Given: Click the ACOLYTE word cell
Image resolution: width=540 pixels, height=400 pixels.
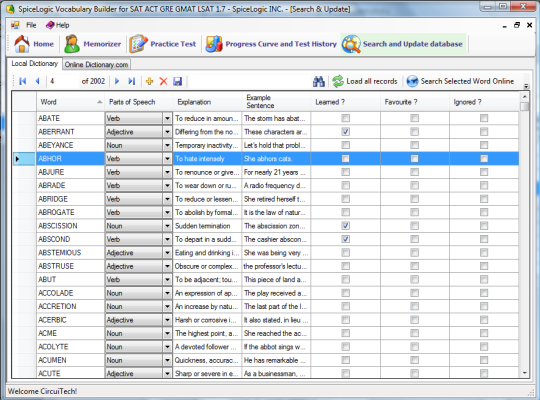Looking at the screenshot, I should [x=70, y=347].
